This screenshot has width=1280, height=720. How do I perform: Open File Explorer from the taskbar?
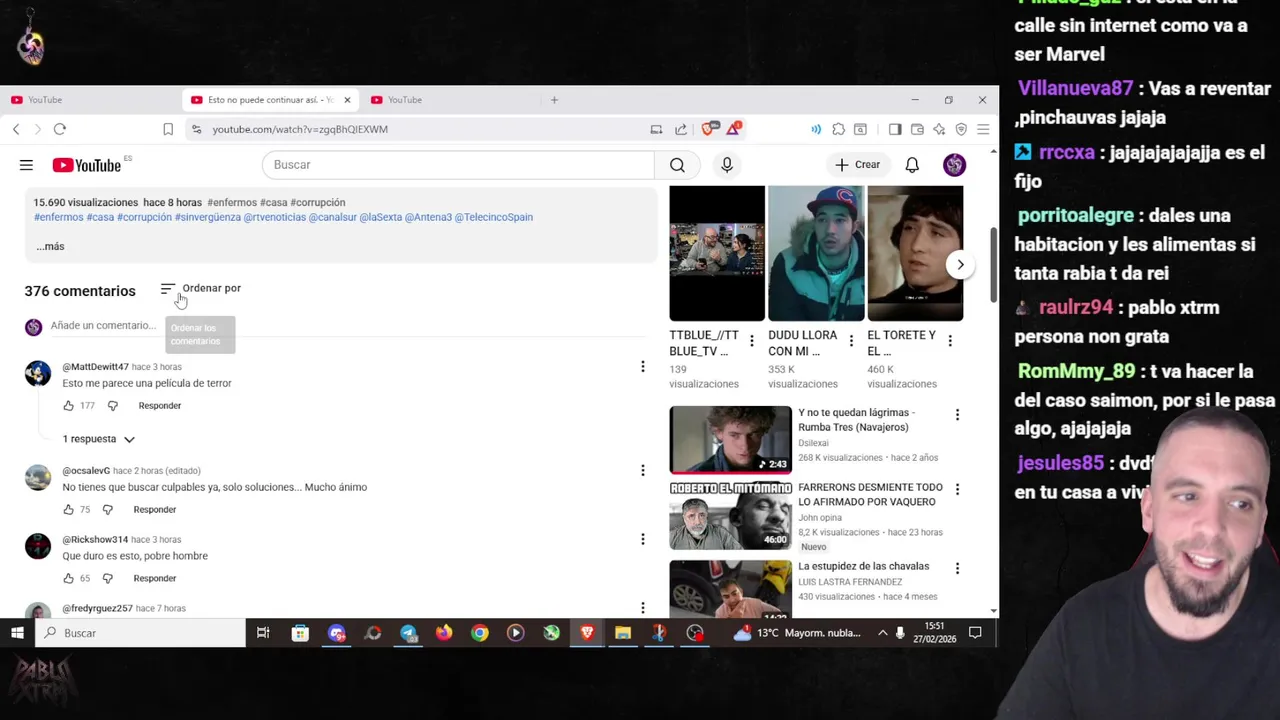[623, 633]
